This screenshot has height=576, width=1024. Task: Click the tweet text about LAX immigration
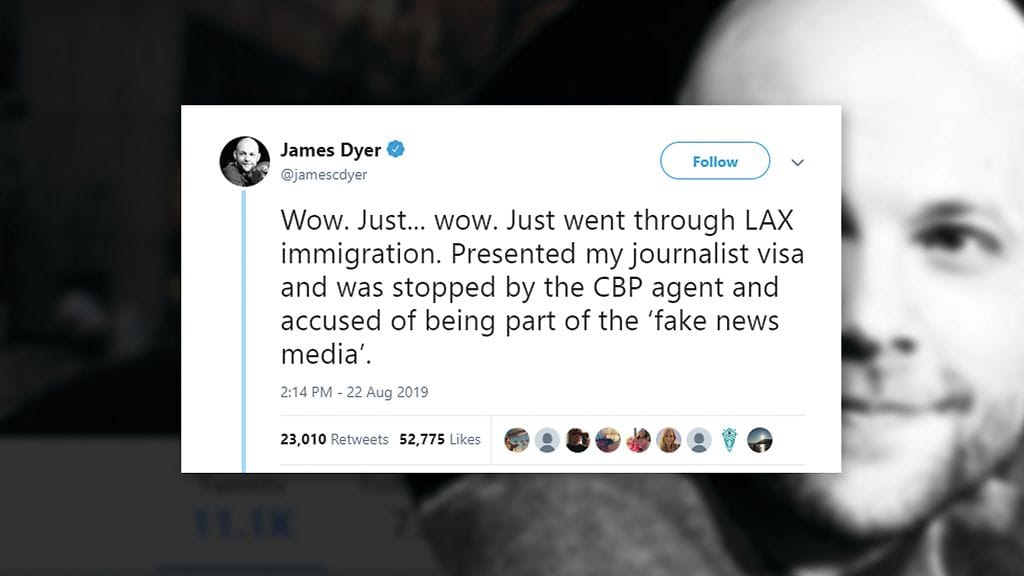(x=542, y=287)
